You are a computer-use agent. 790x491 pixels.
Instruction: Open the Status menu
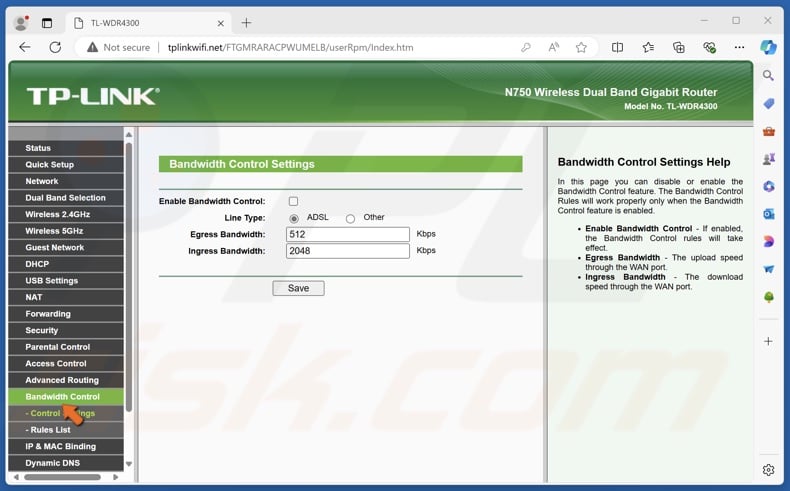[66, 148]
